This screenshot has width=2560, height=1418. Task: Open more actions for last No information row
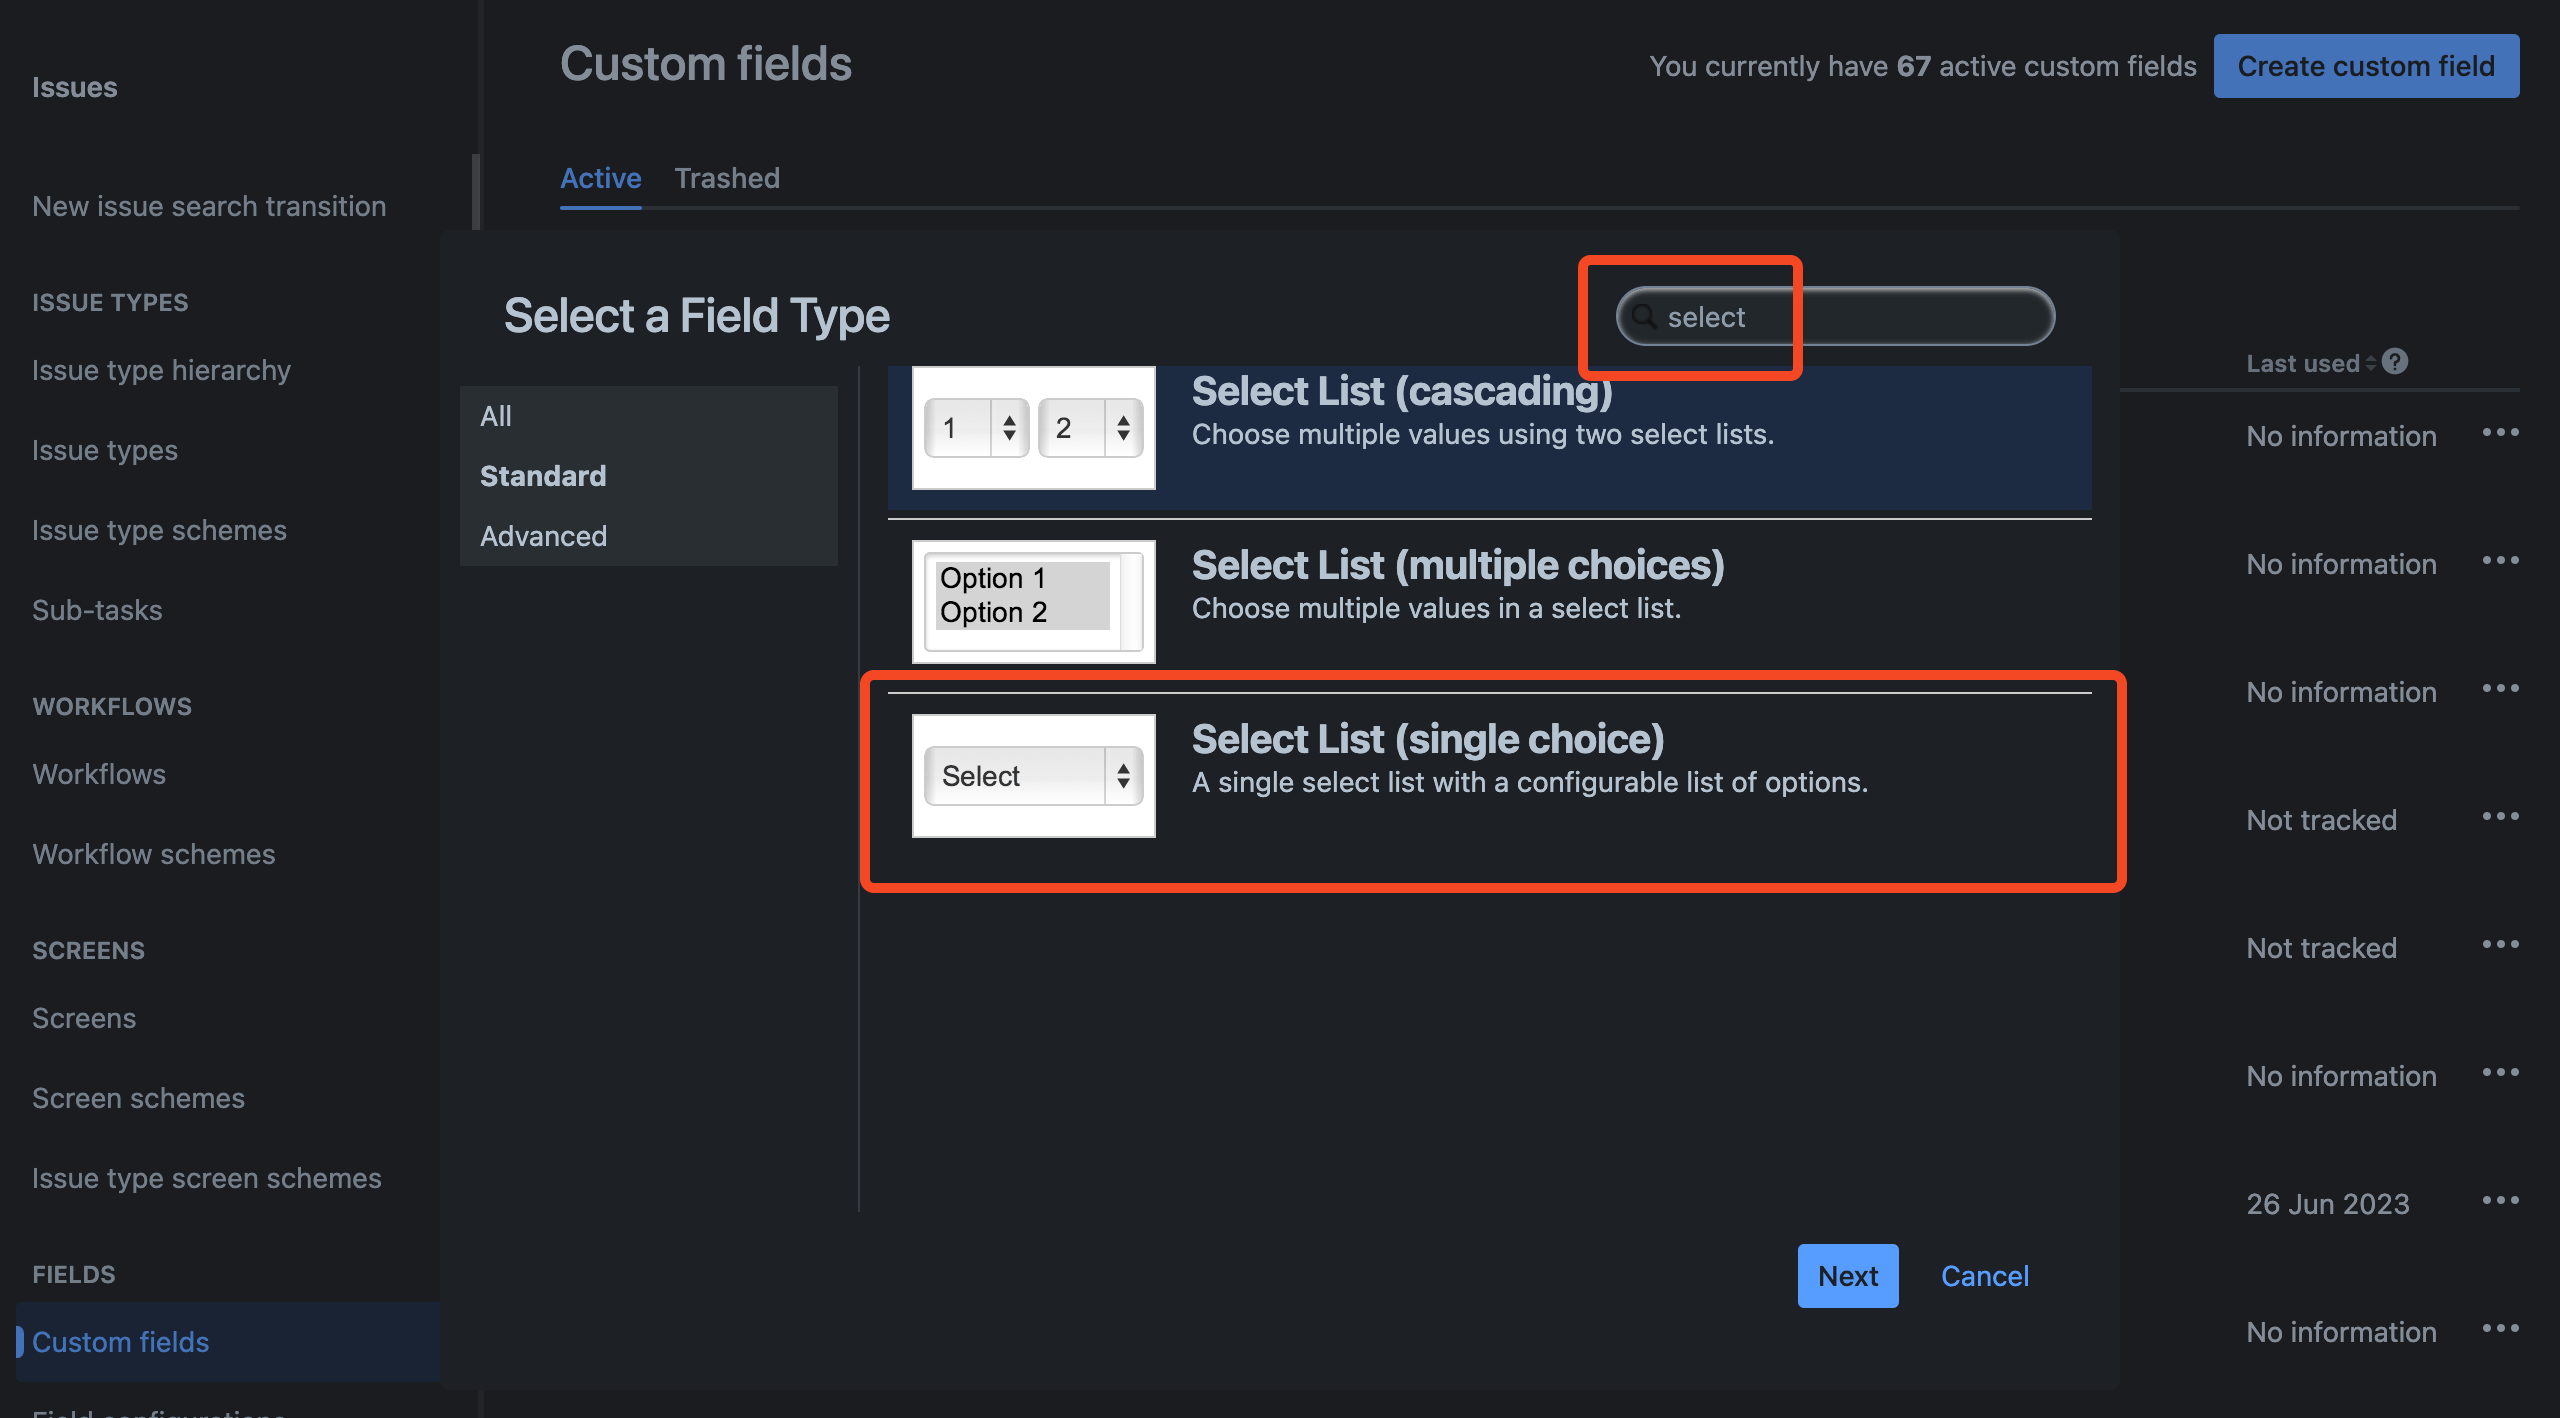[x=2500, y=1328]
